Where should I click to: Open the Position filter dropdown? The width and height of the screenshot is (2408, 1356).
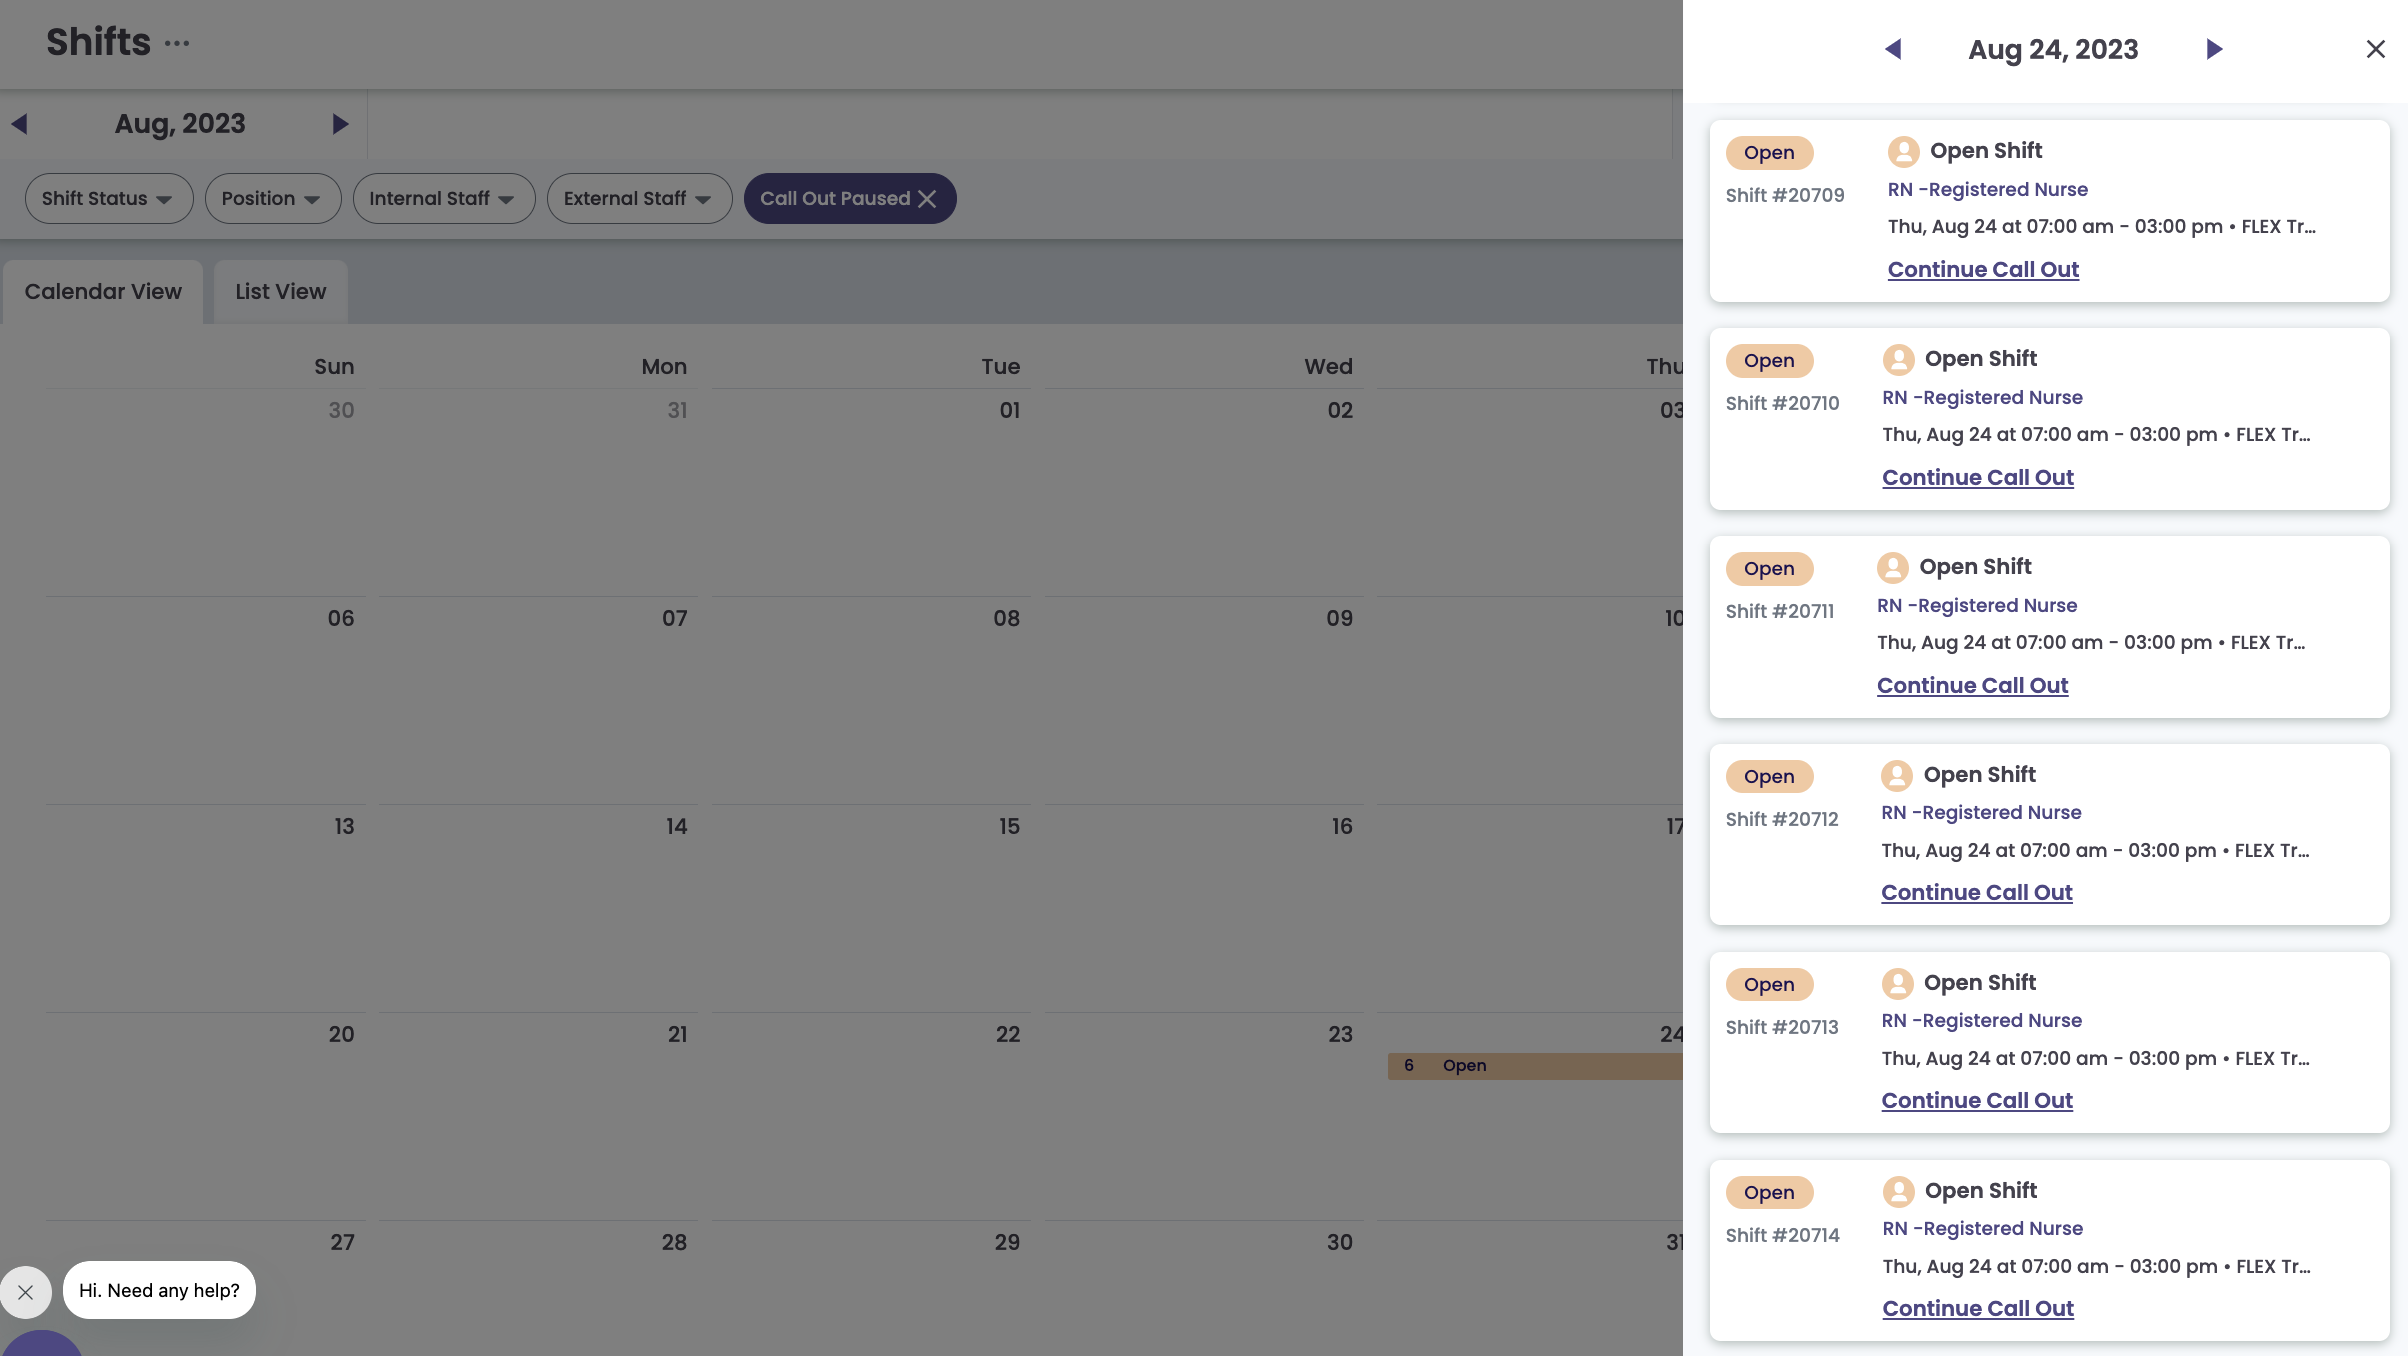pyautogui.click(x=272, y=198)
